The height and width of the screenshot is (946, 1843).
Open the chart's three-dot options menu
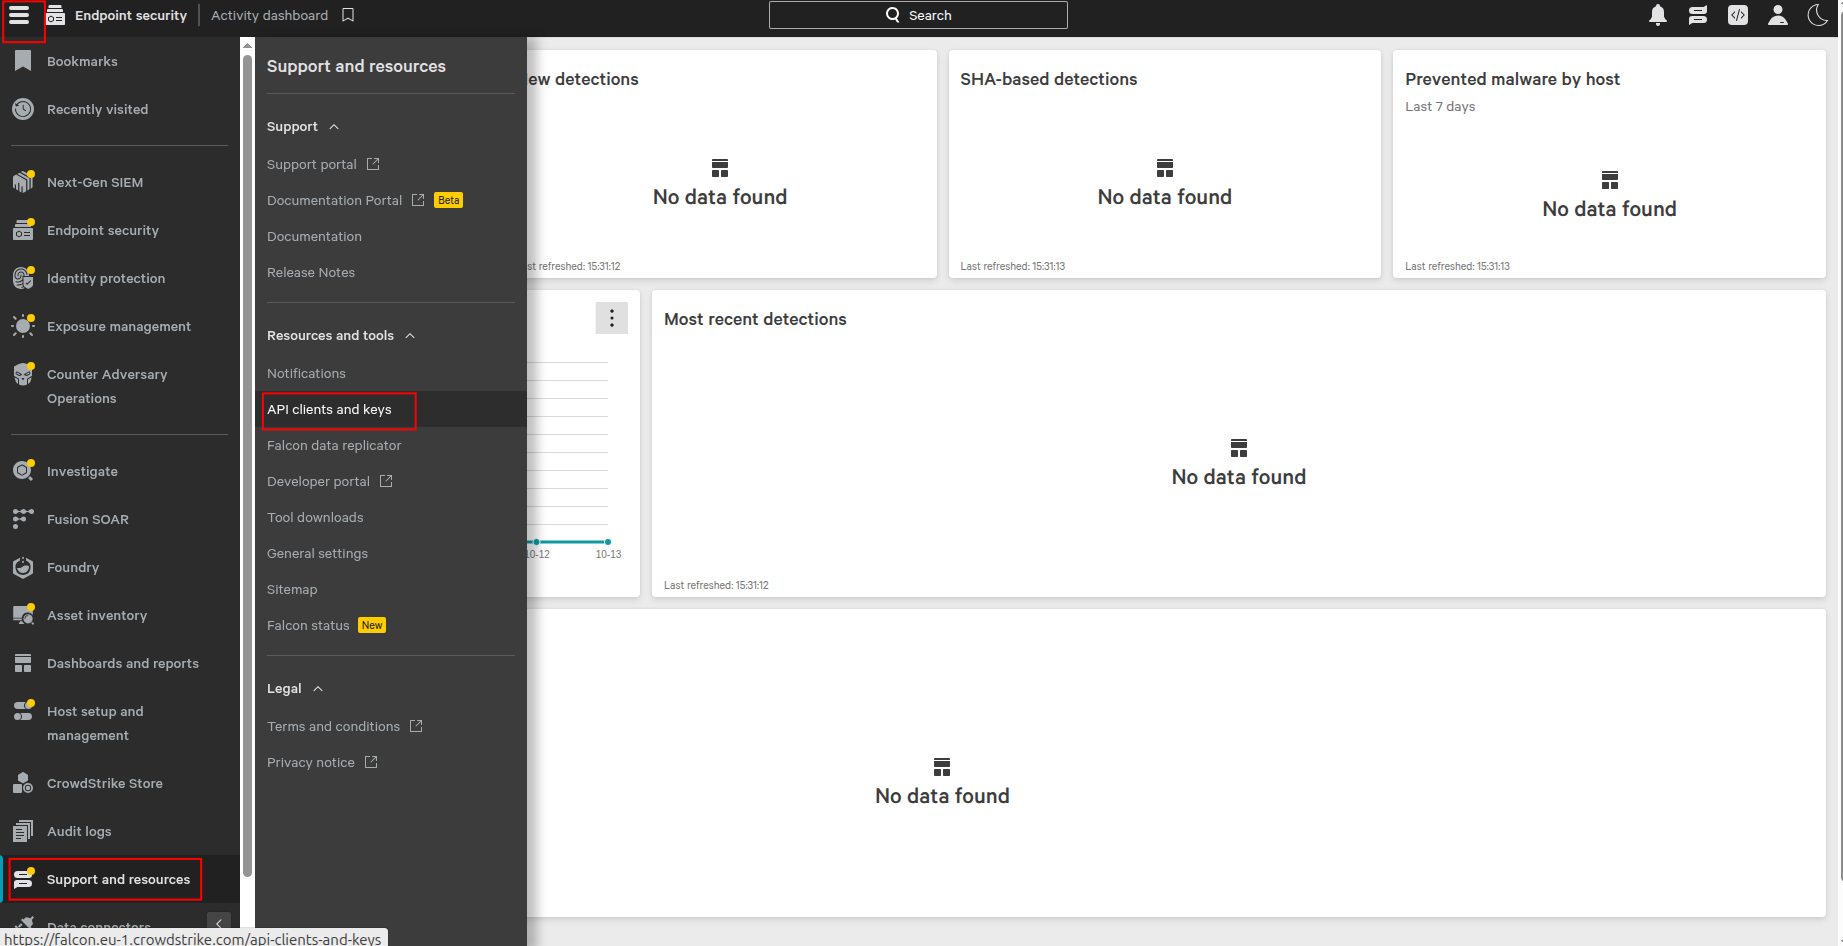tap(612, 318)
